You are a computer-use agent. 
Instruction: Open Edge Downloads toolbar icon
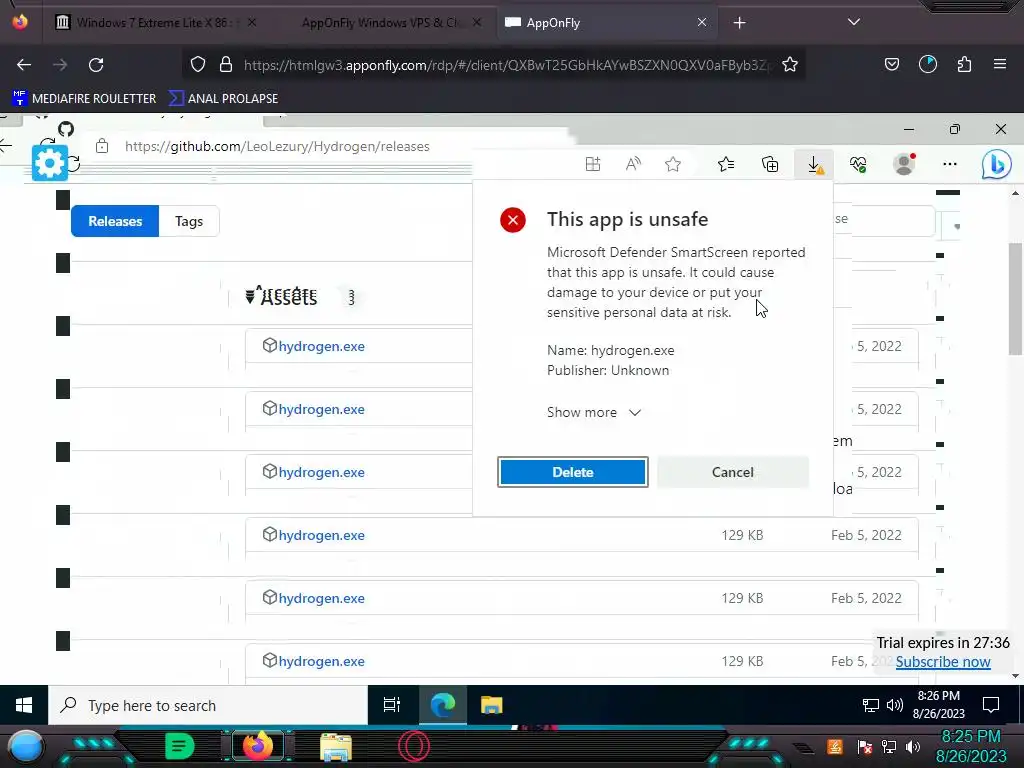coord(814,165)
